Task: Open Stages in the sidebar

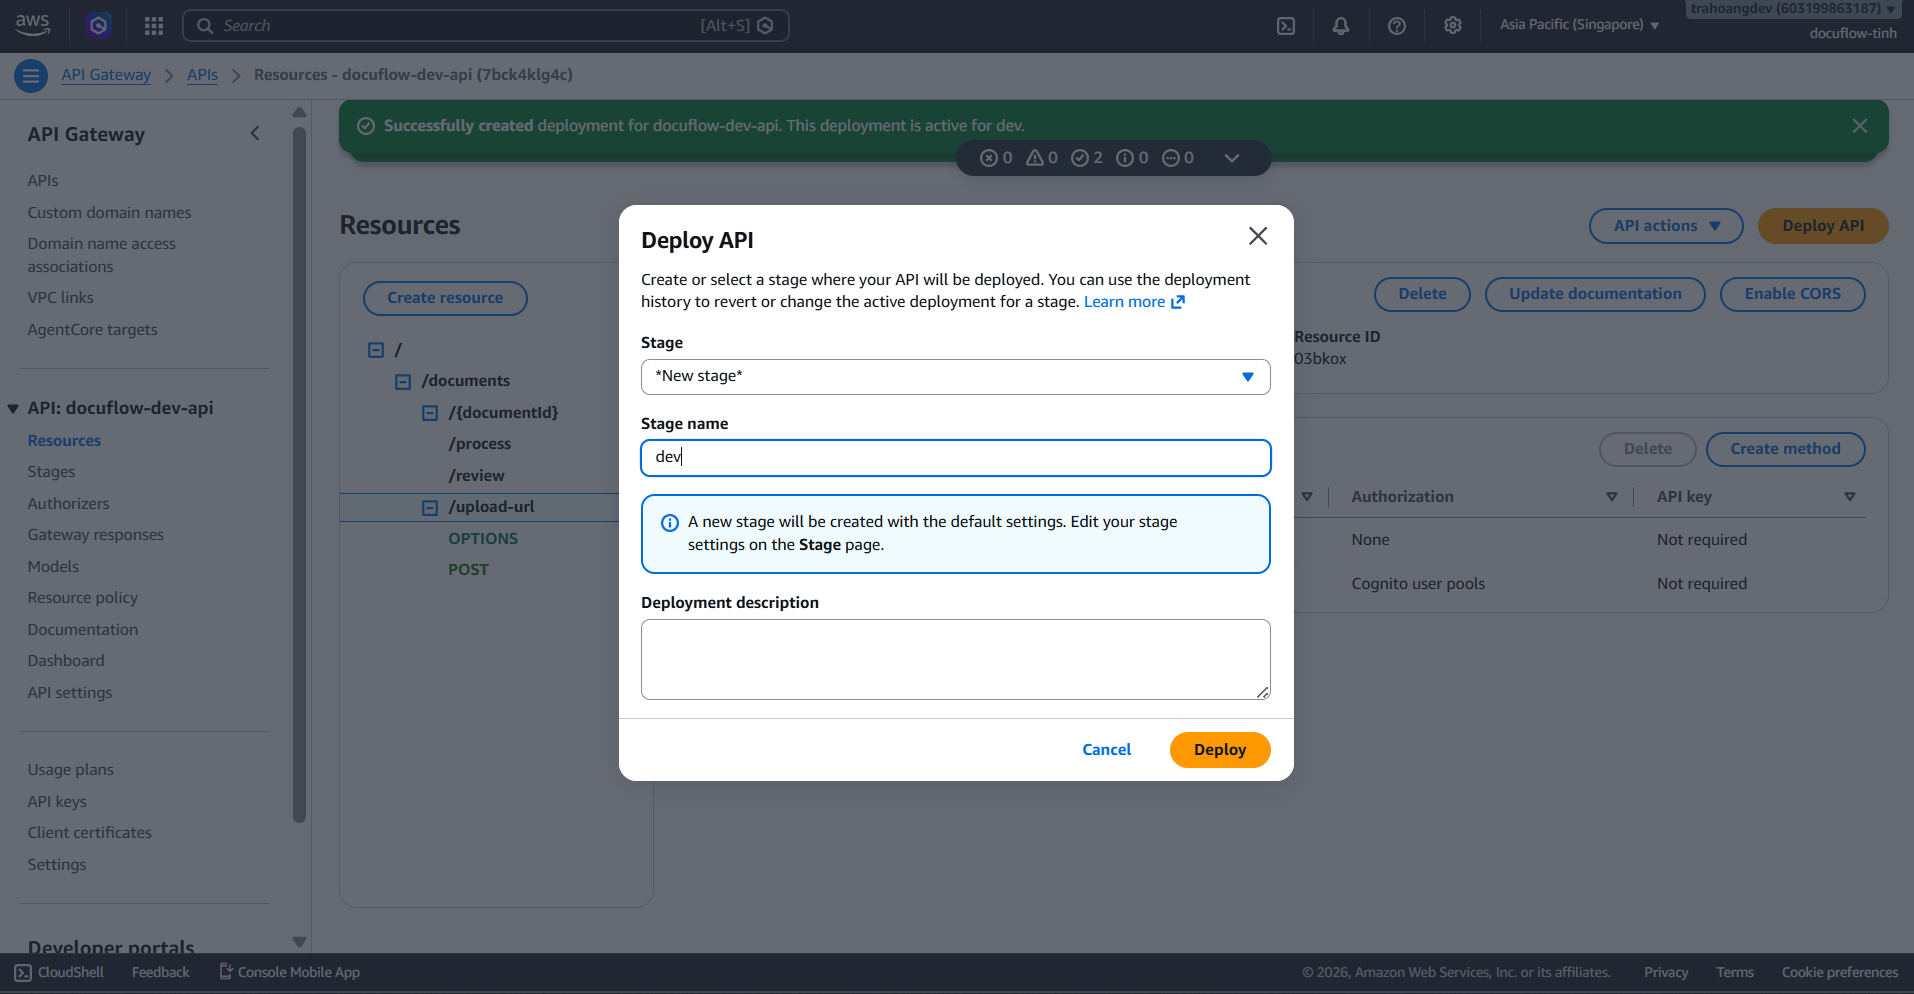Action: click(51, 472)
